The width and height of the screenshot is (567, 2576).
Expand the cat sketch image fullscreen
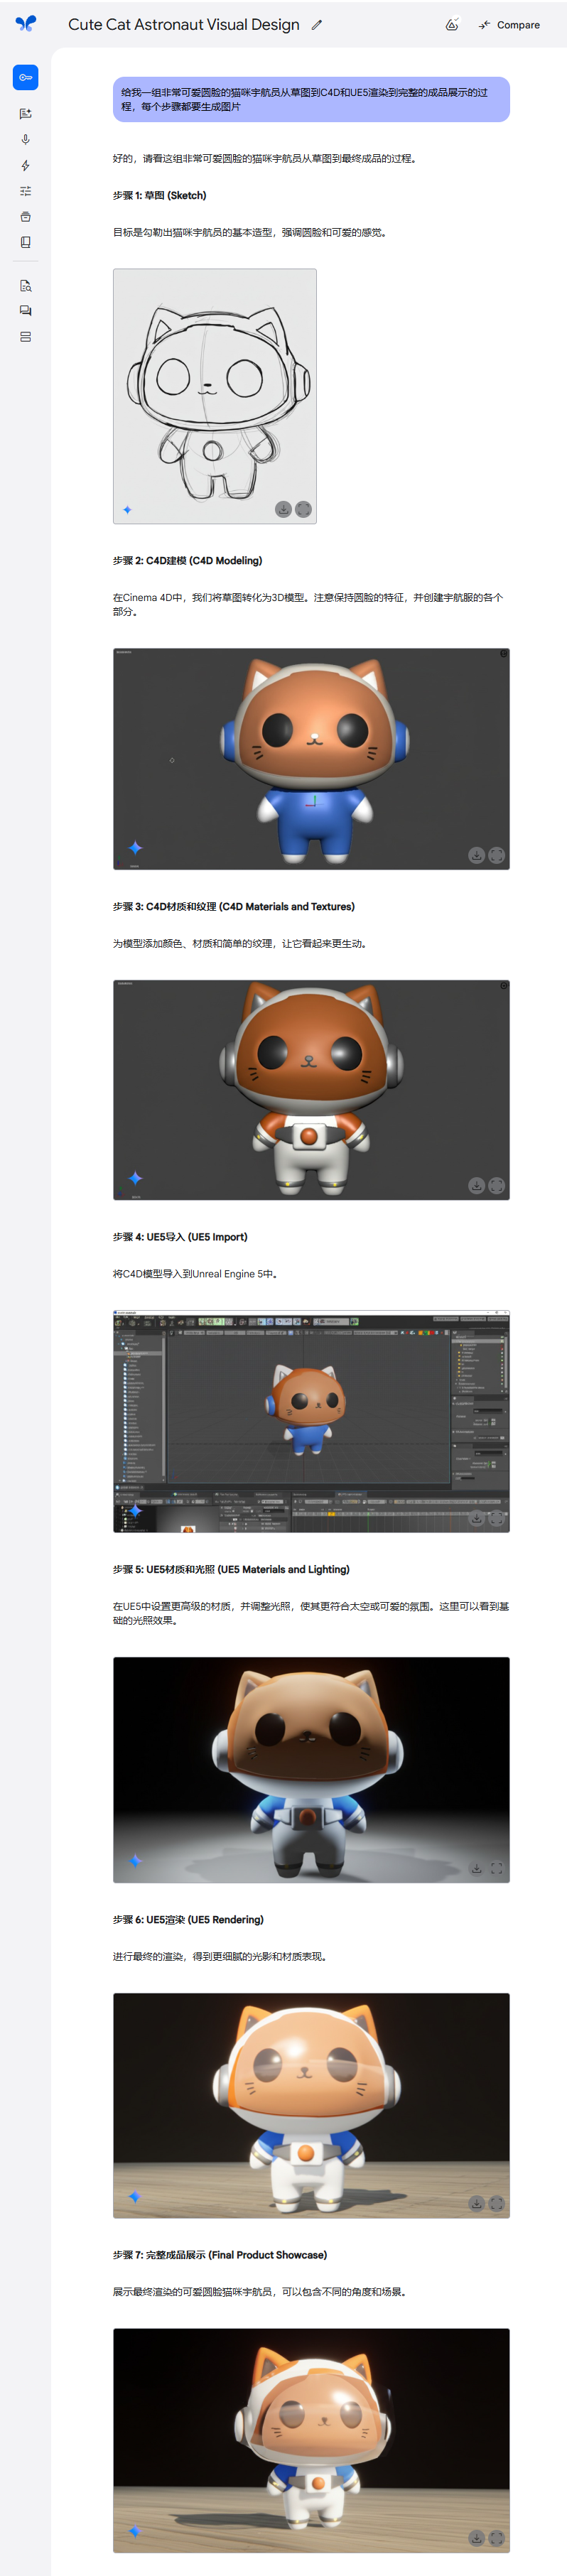pyautogui.click(x=304, y=509)
